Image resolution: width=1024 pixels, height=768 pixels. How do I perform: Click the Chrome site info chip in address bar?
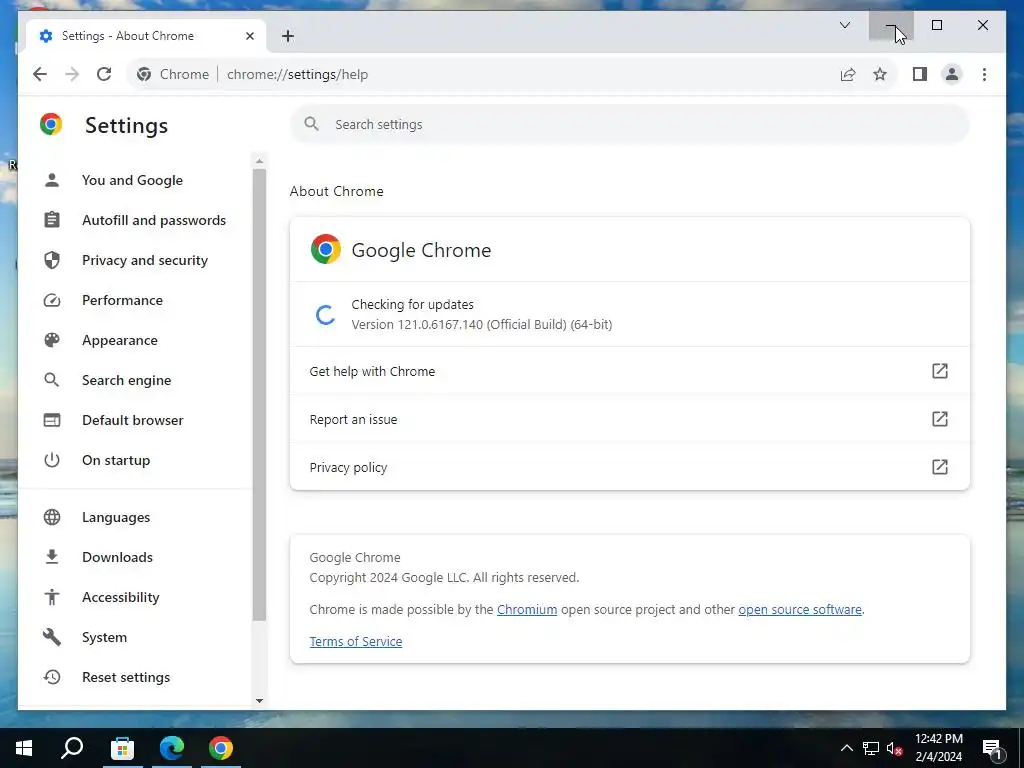click(172, 74)
